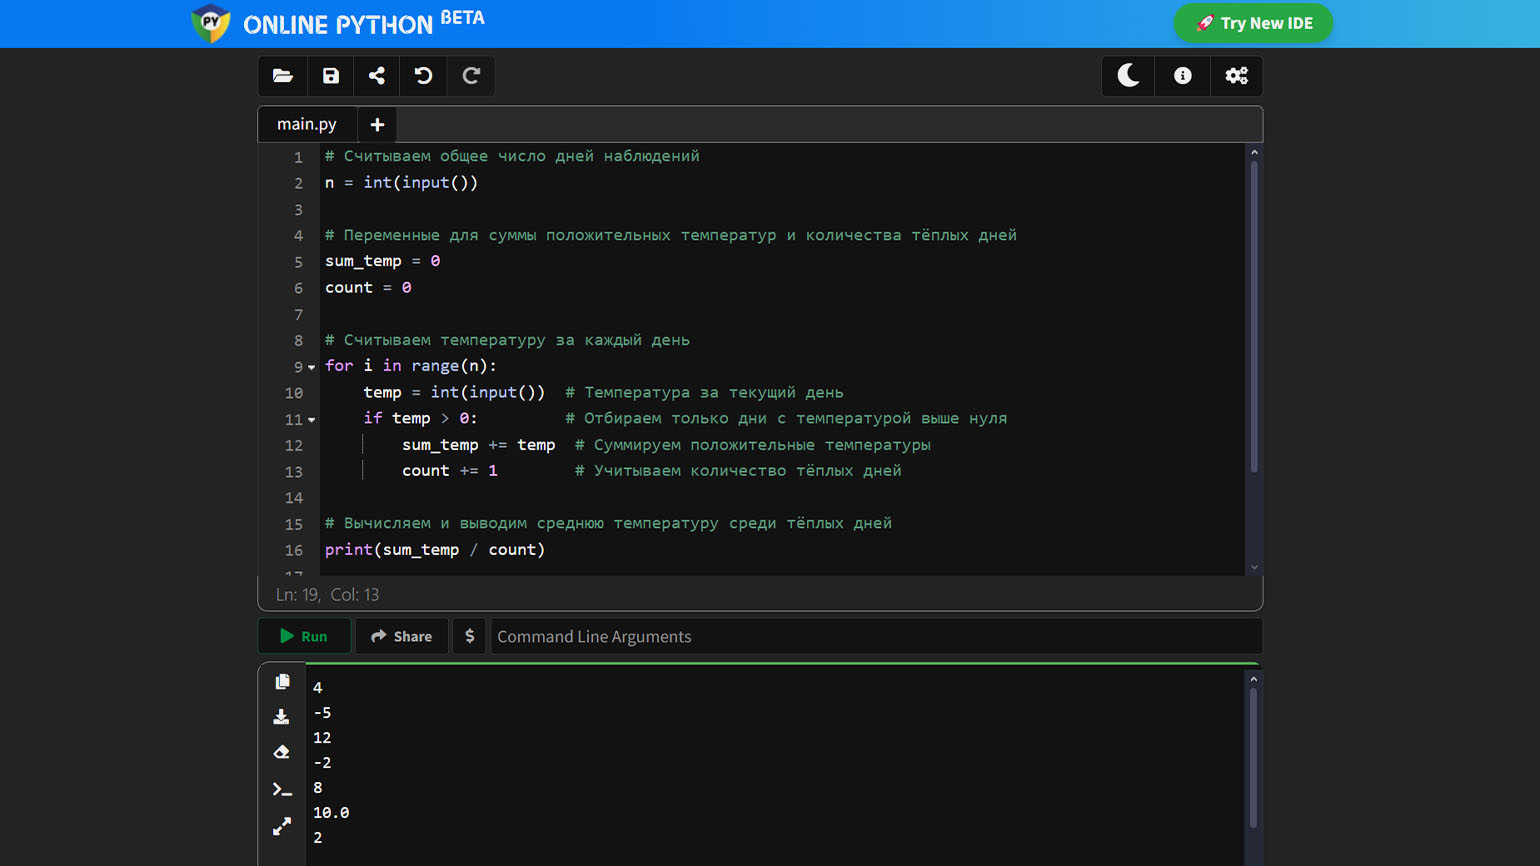Viewport: 1540px width, 866px height.
Task: Open editor settings gears icon
Action: pyautogui.click(x=1236, y=76)
